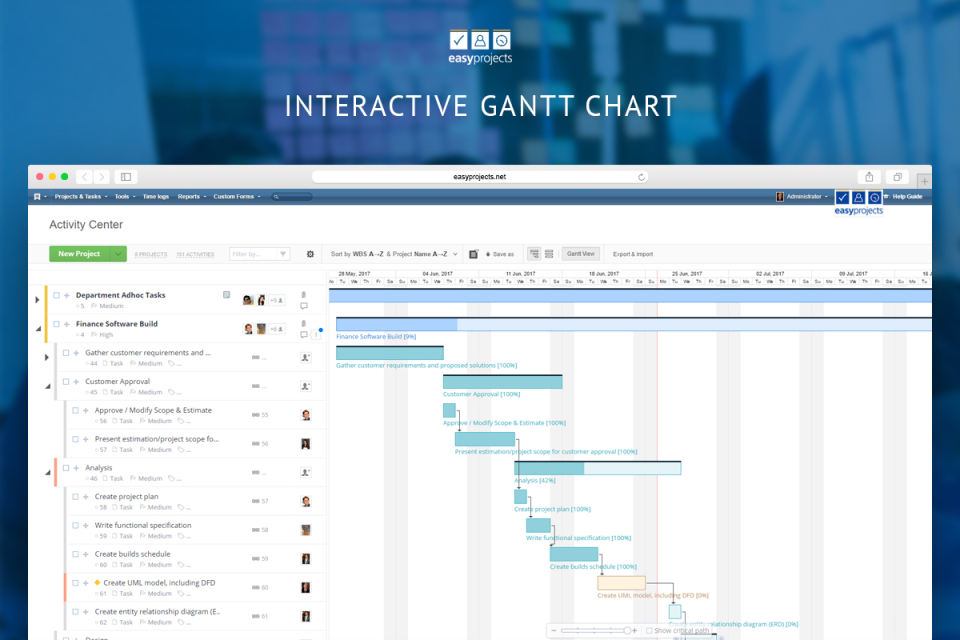The height and width of the screenshot is (640, 960).
Task: Toggle browser sidebar icon
Action: point(126,177)
